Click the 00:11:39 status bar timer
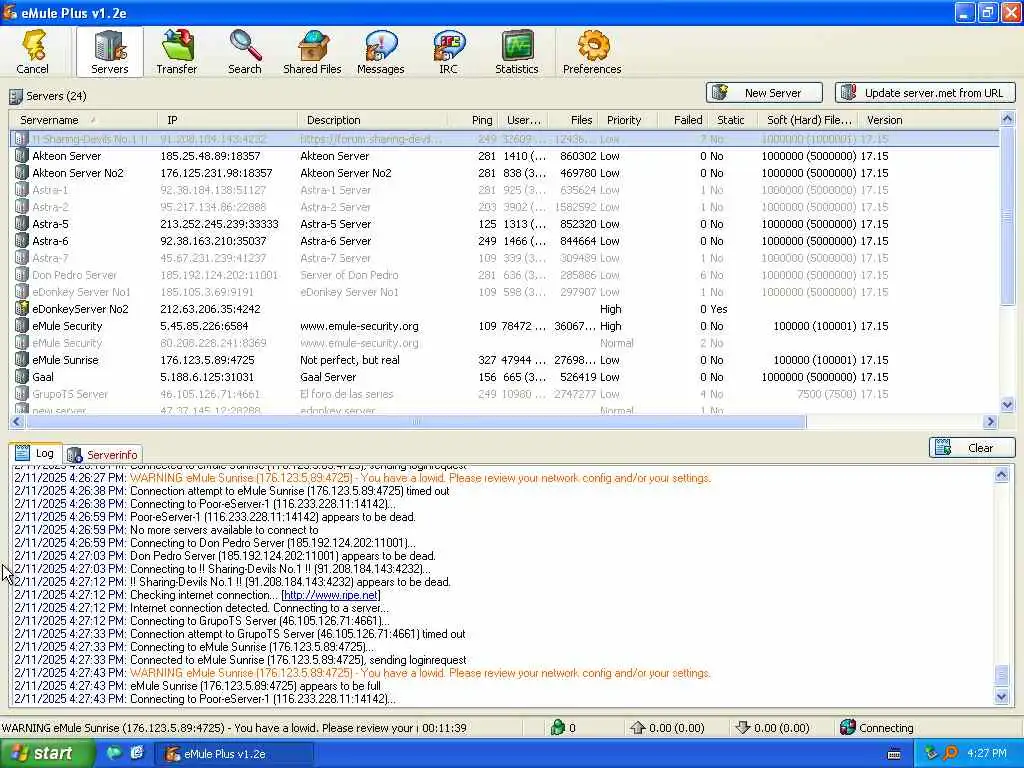Screen dimensions: 1024x768 pyautogui.click(x=444, y=728)
